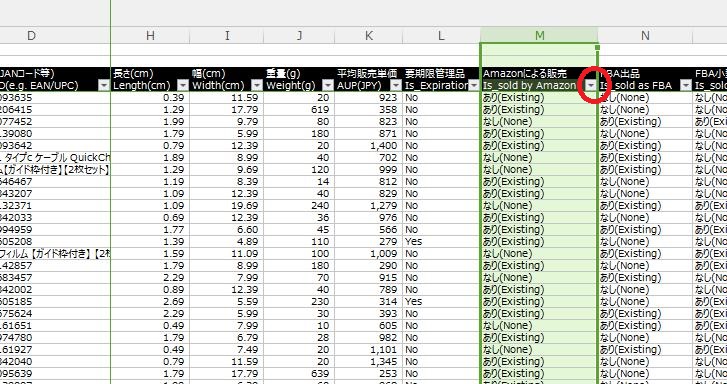Select column N header
The width and height of the screenshot is (727, 384).
pos(645,36)
